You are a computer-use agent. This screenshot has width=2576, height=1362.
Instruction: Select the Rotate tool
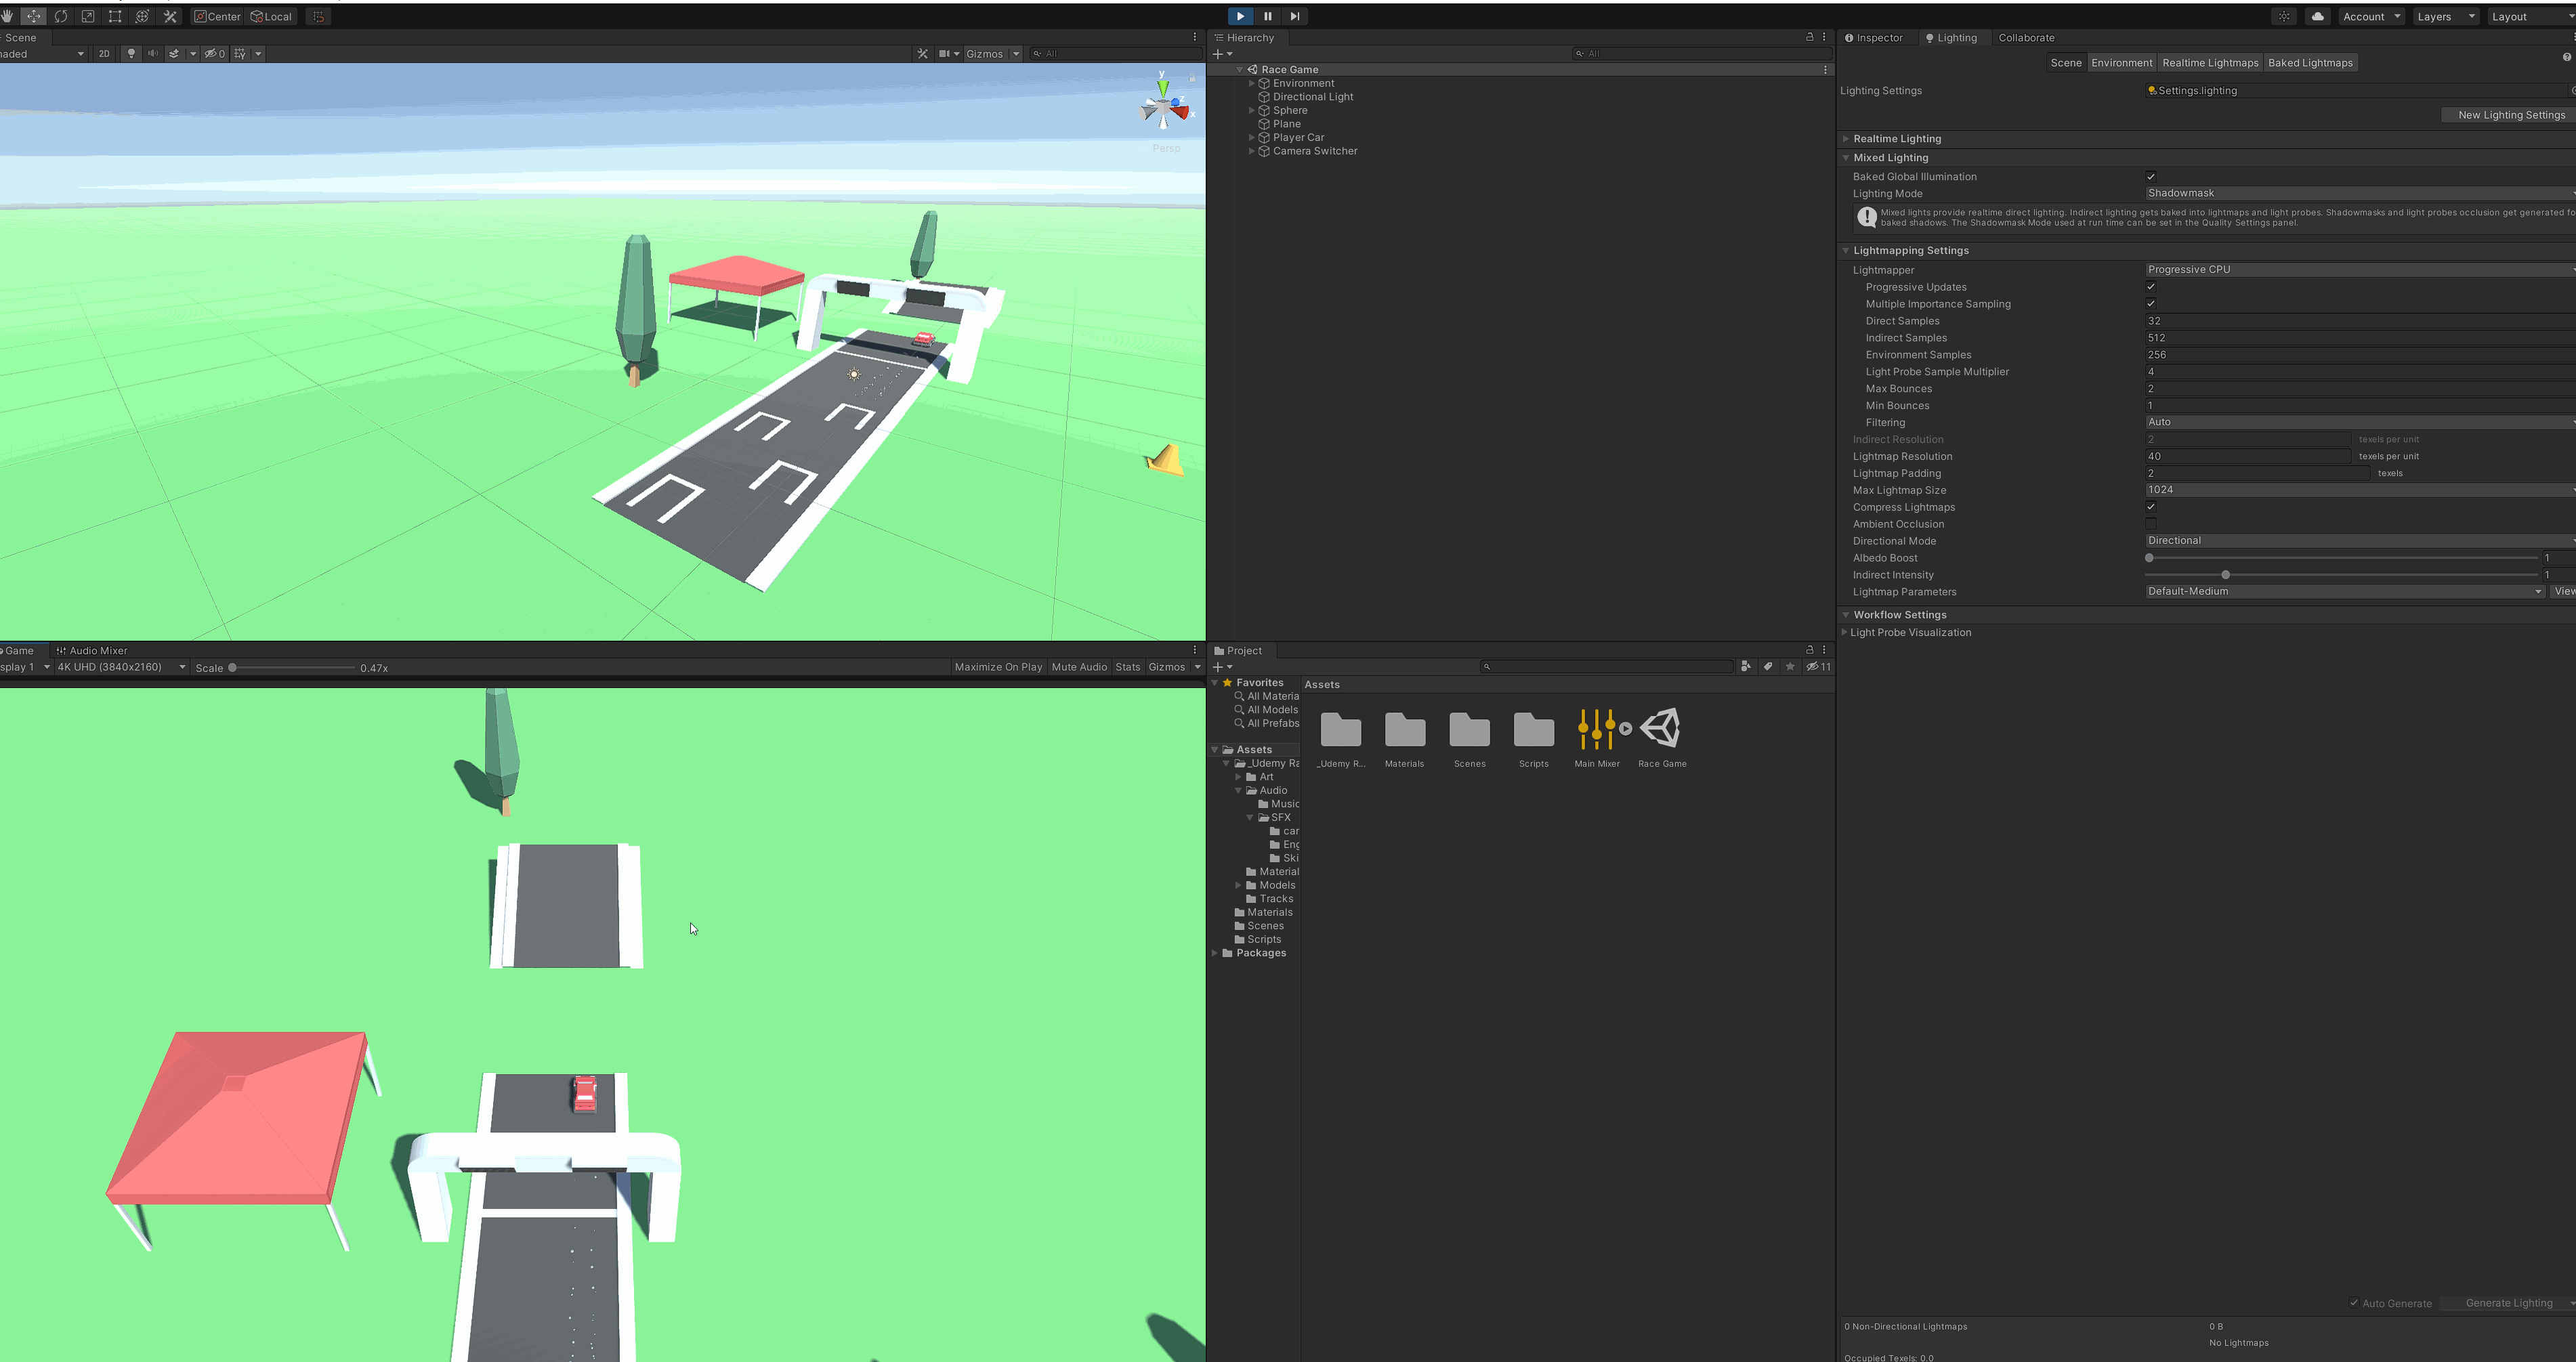tap(61, 16)
